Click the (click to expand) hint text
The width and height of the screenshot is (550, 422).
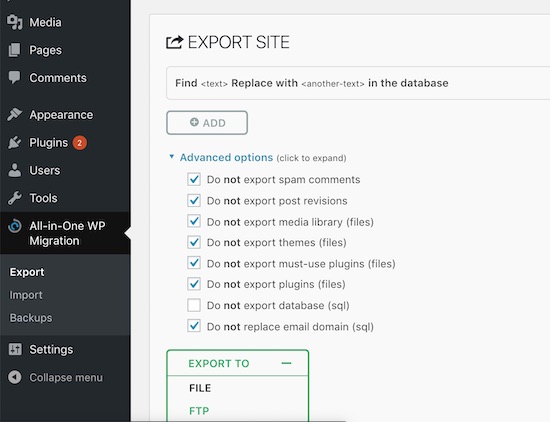coord(311,158)
